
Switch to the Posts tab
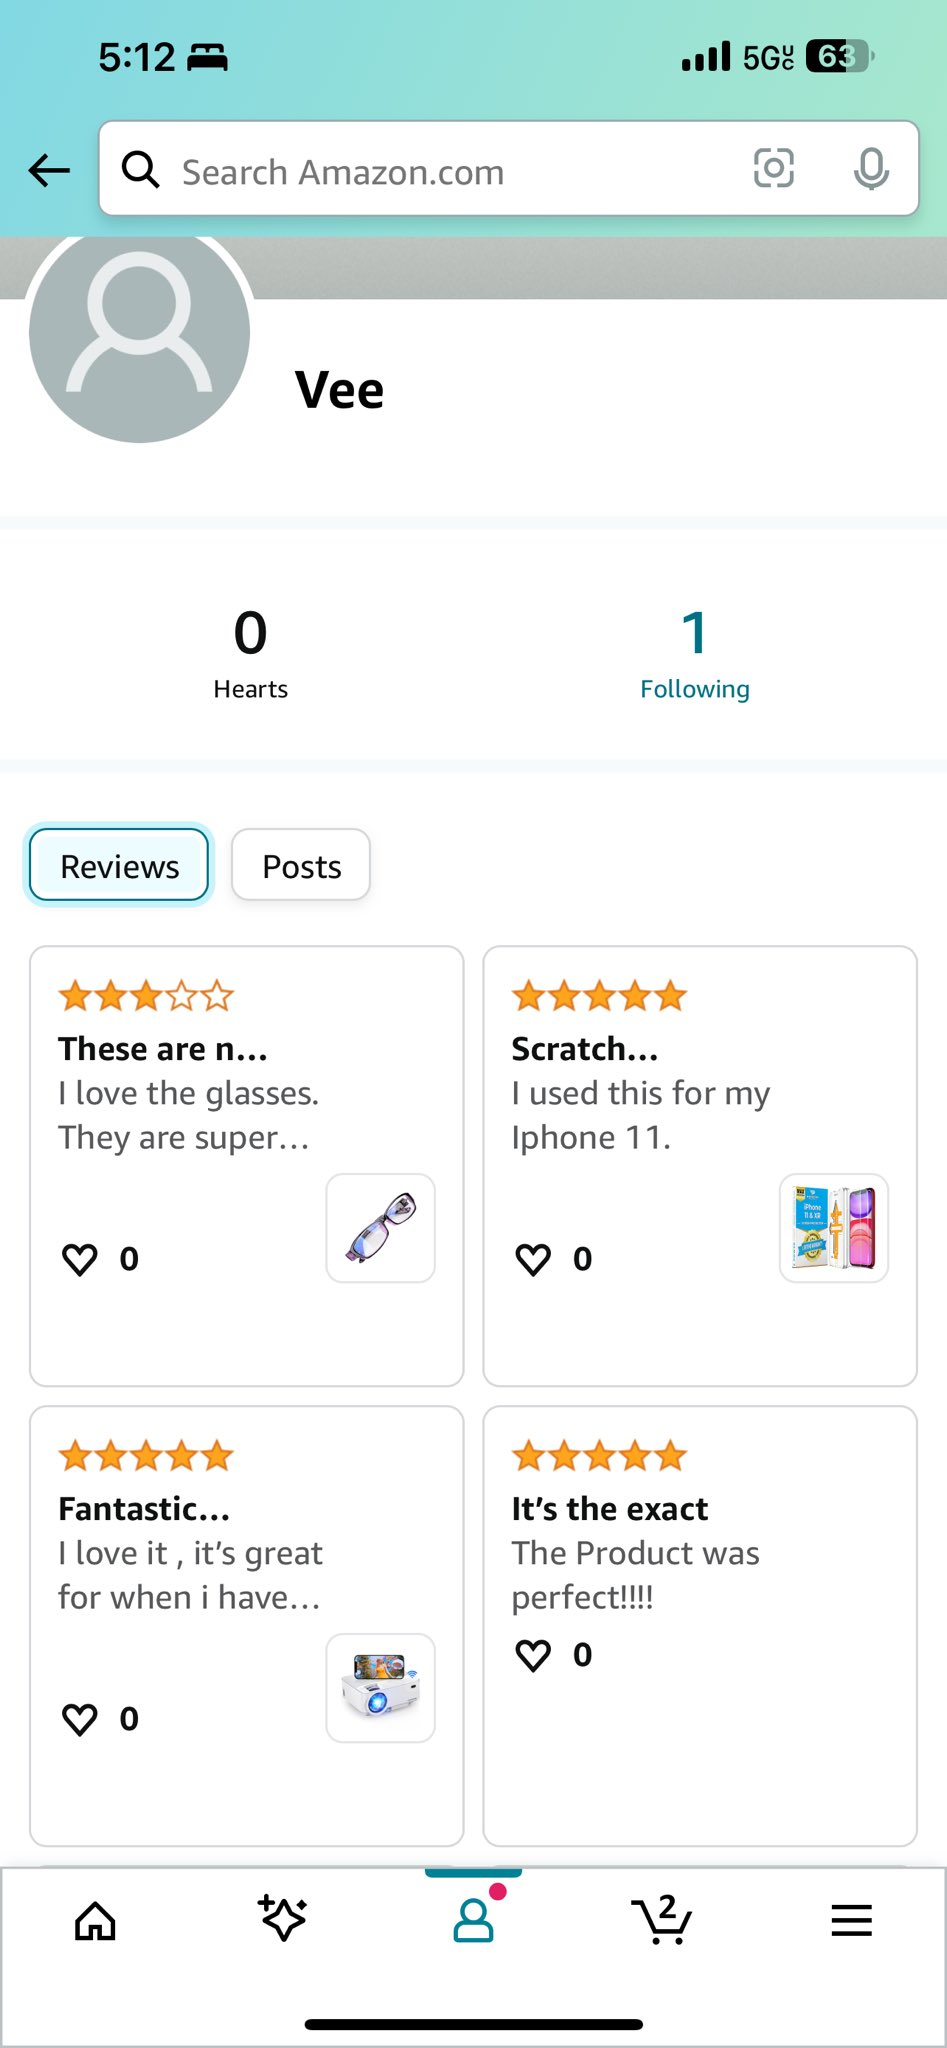[x=301, y=865]
